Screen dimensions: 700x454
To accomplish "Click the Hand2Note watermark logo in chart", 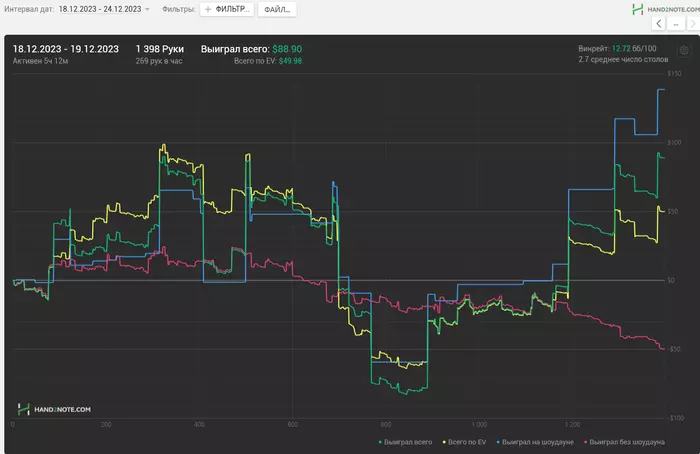I will click(x=55, y=409).
